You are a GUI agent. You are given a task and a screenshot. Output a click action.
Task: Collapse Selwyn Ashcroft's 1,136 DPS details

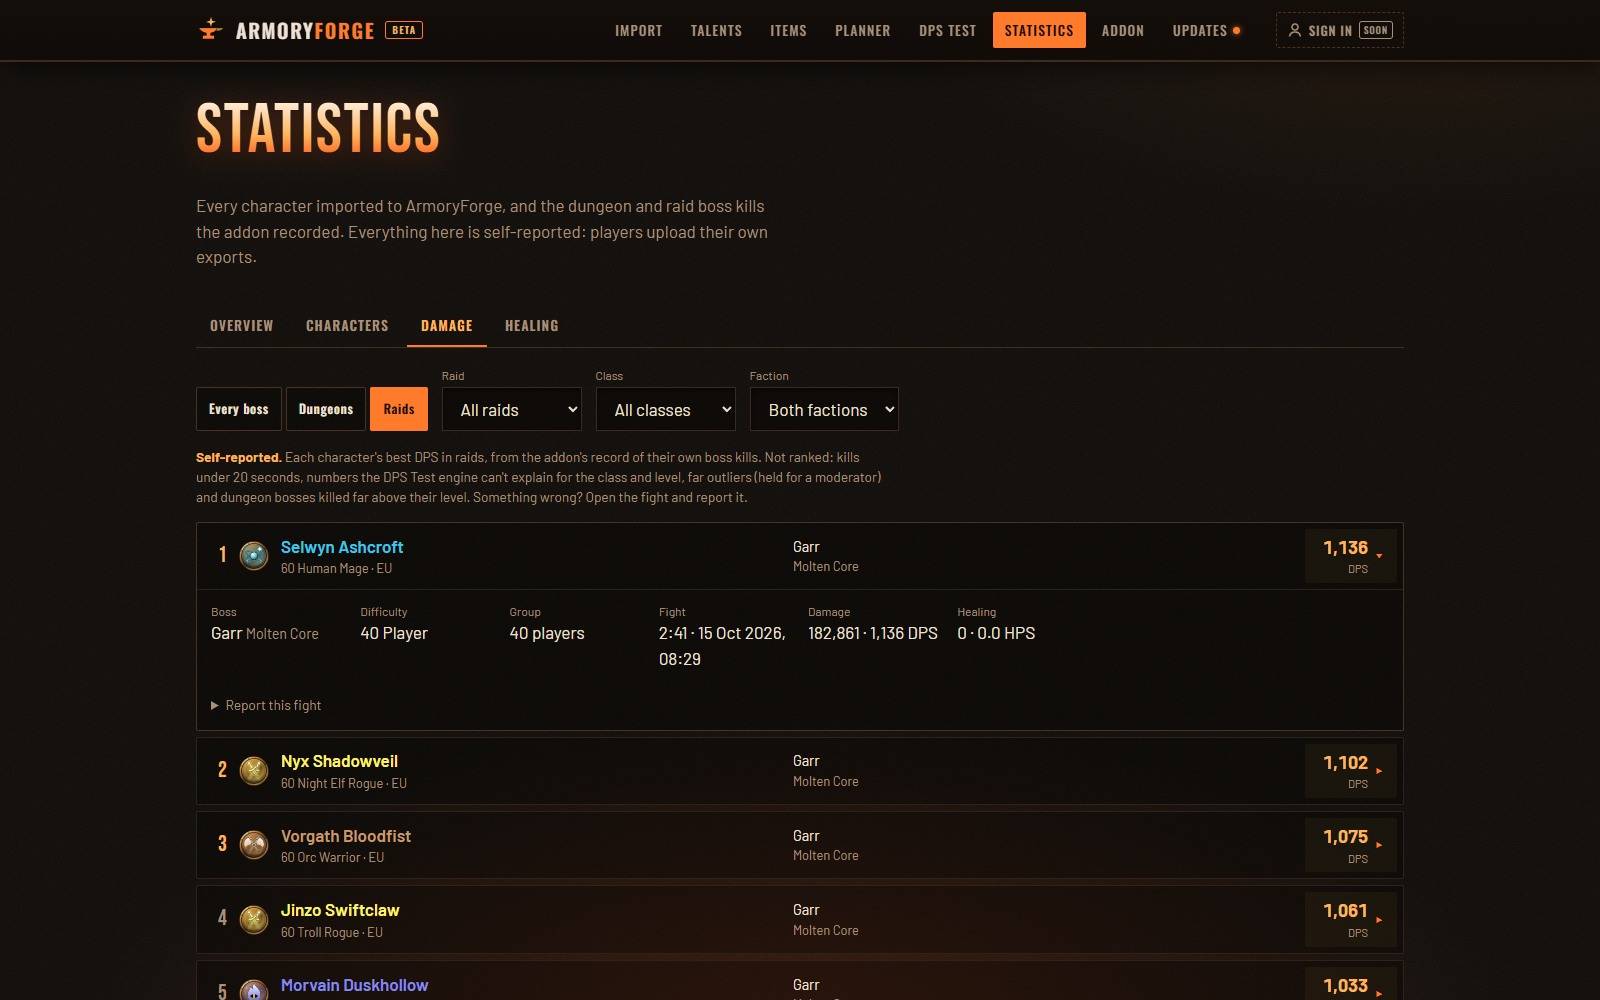click(1351, 556)
